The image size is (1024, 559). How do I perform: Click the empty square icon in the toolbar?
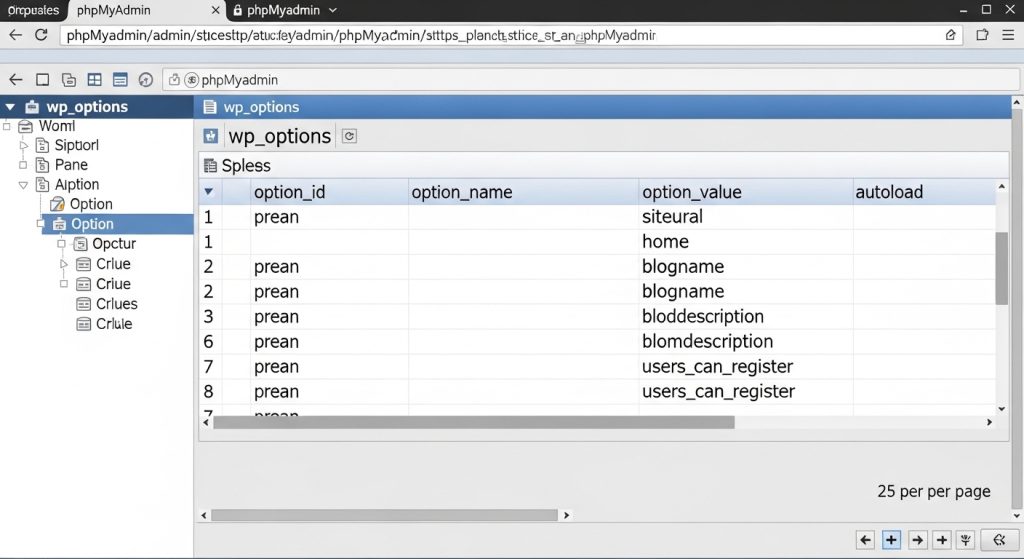click(42, 80)
